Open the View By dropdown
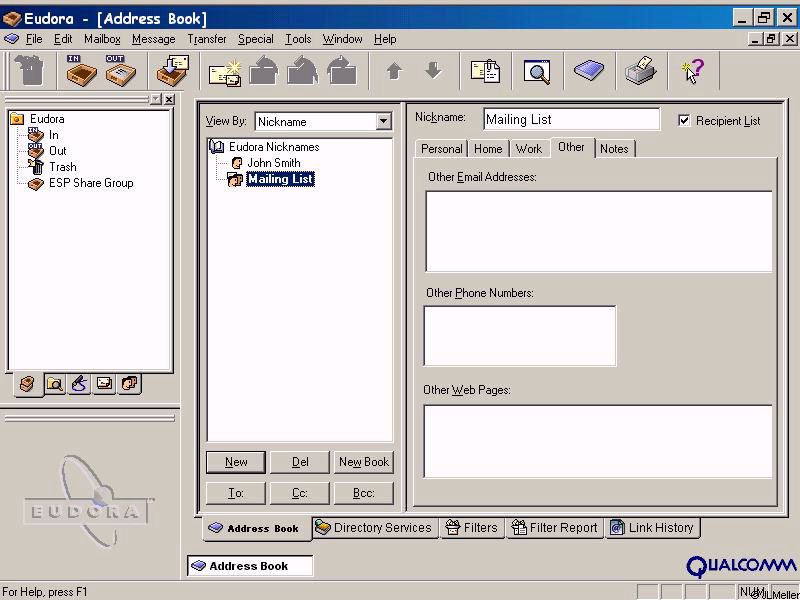 [383, 121]
